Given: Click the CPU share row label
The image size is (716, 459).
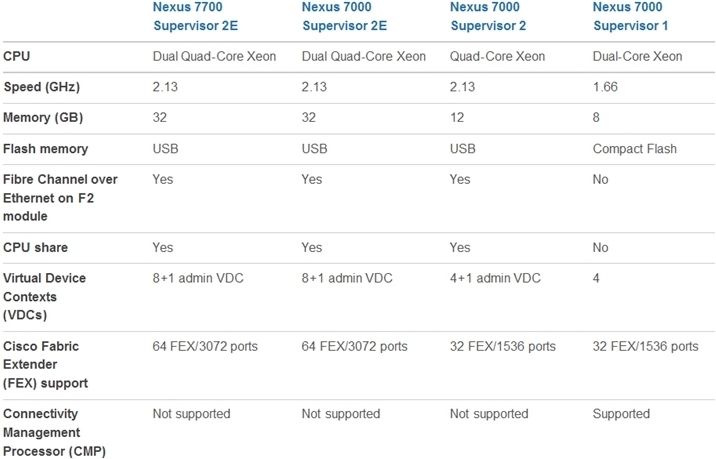Looking at the screenshot, I should (x=36, y=247).
